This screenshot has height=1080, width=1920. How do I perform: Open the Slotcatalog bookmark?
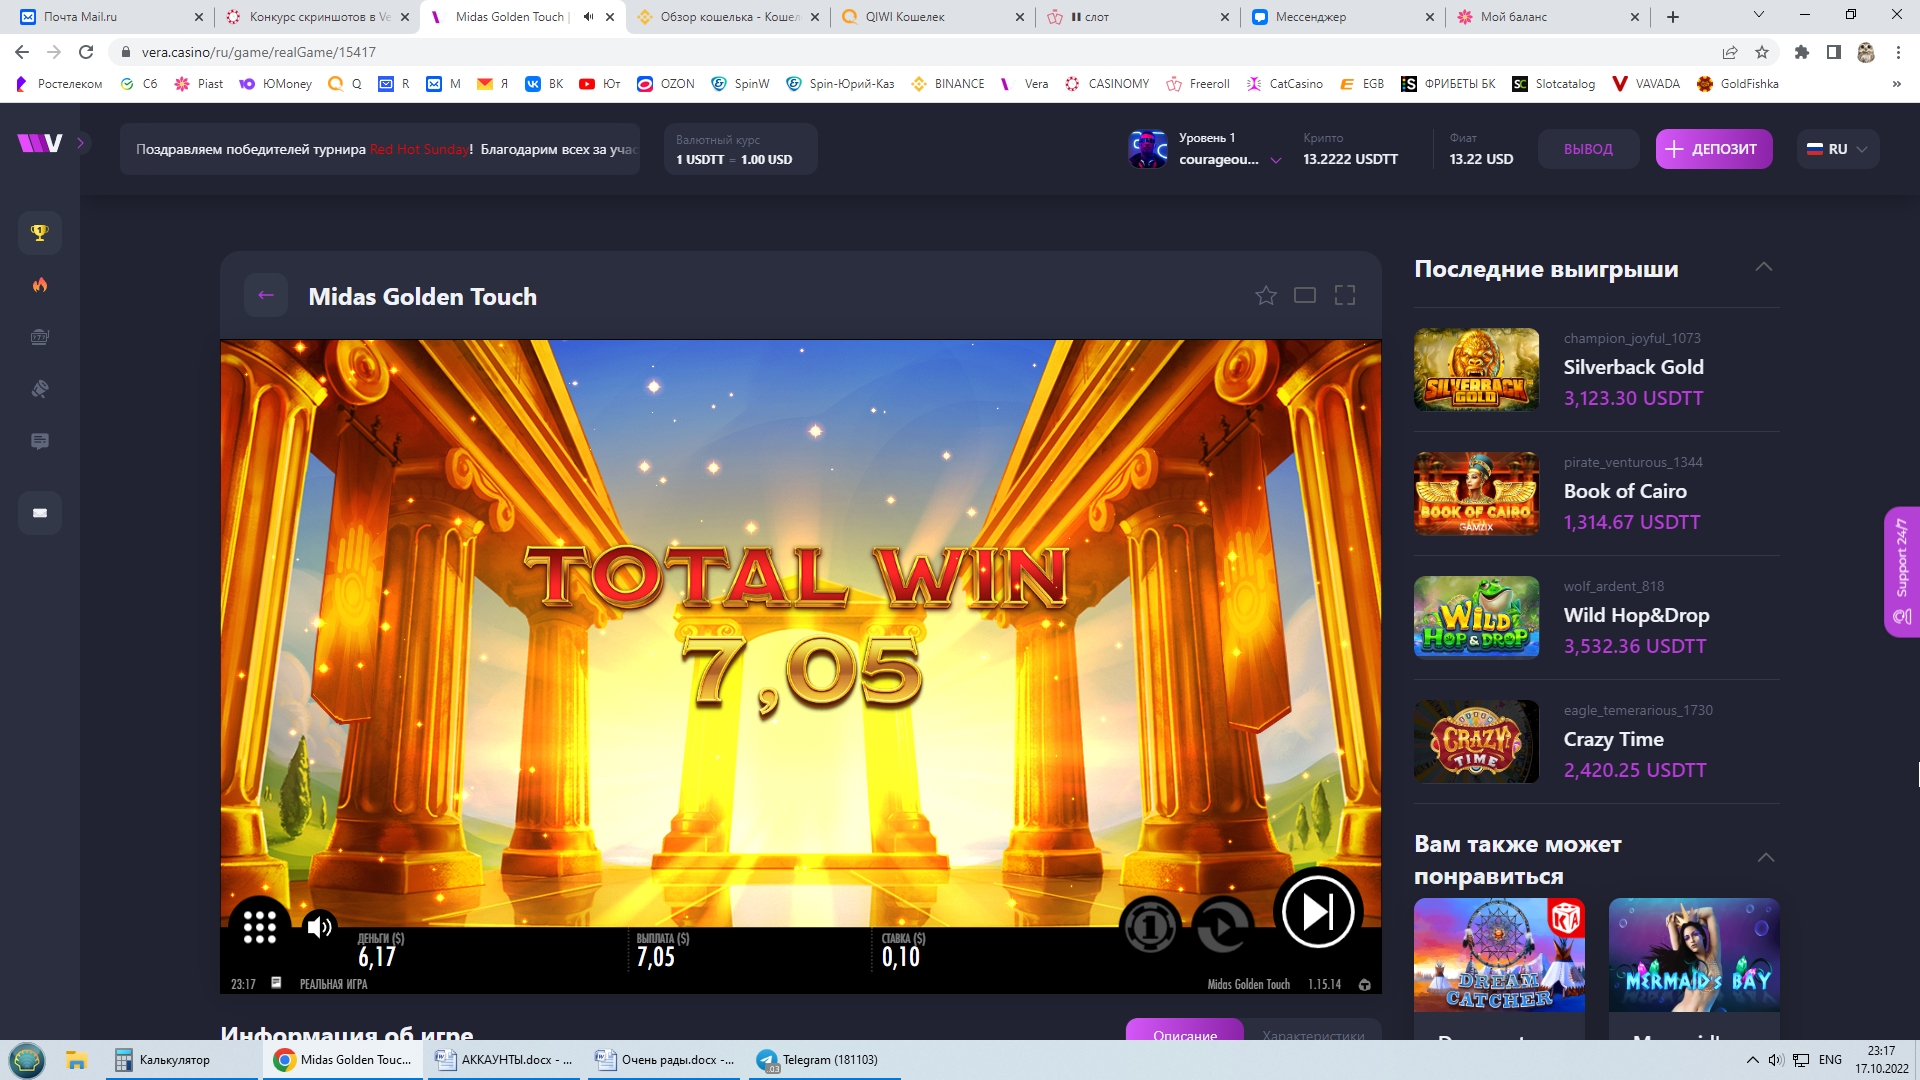click(1554, 84)
